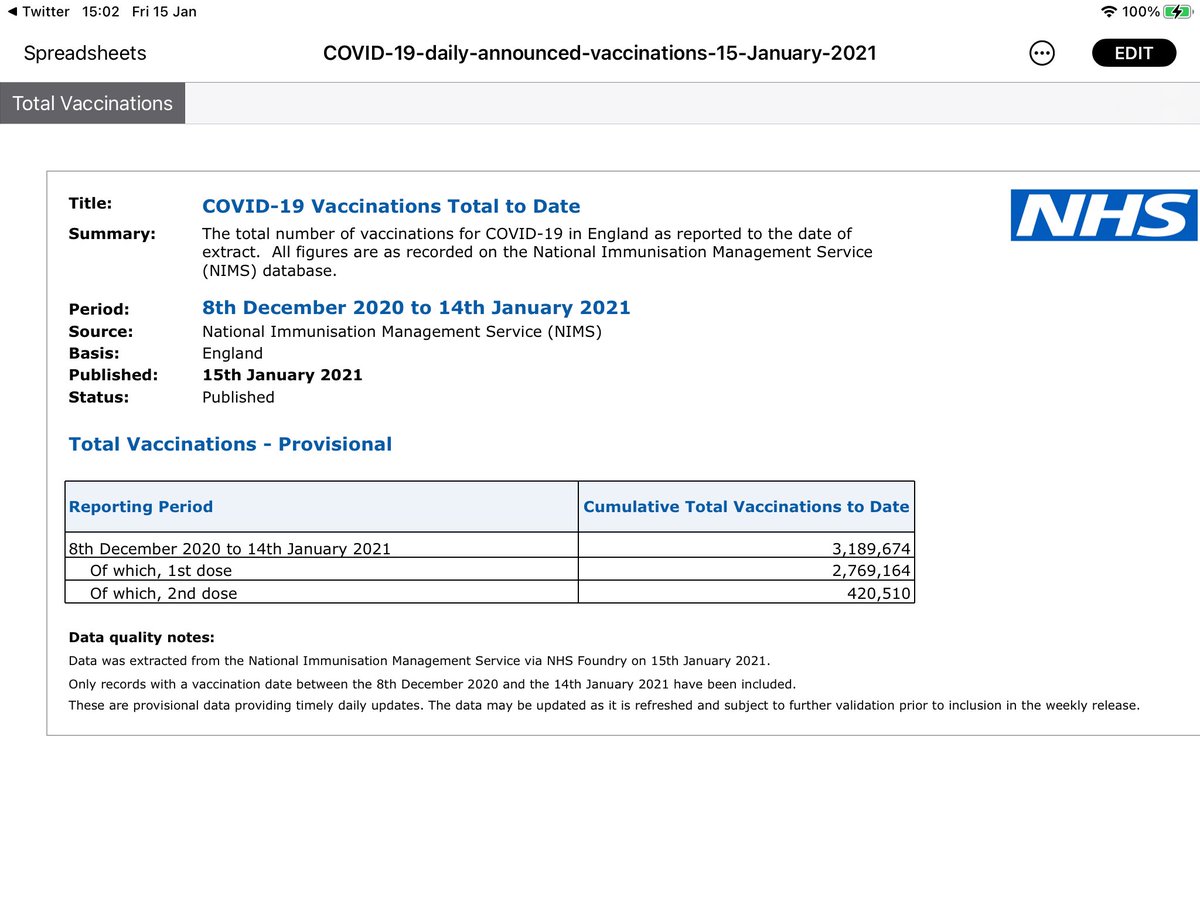Viewport: 1200px width, 900px height.
Task: Tap the COVID-19 Vaccinations Total to Date heading
Action: (x=391, y=206)
